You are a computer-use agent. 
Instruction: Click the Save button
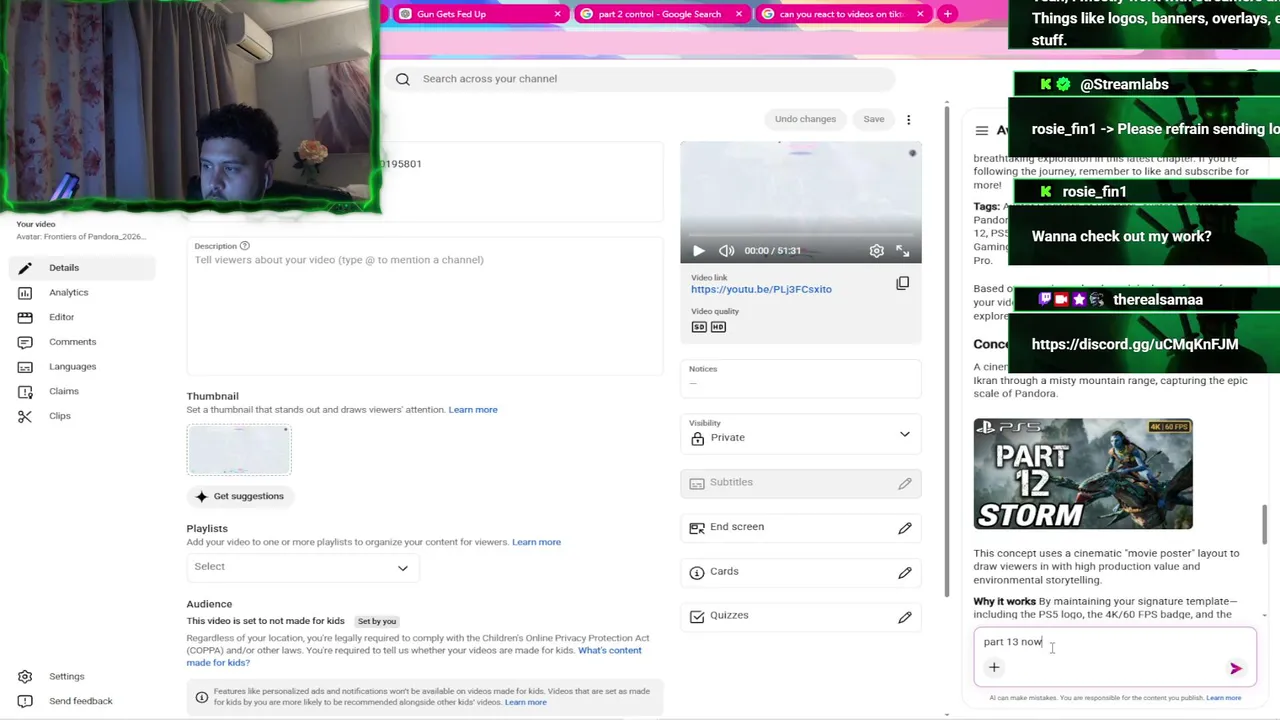tap(874, 120)
